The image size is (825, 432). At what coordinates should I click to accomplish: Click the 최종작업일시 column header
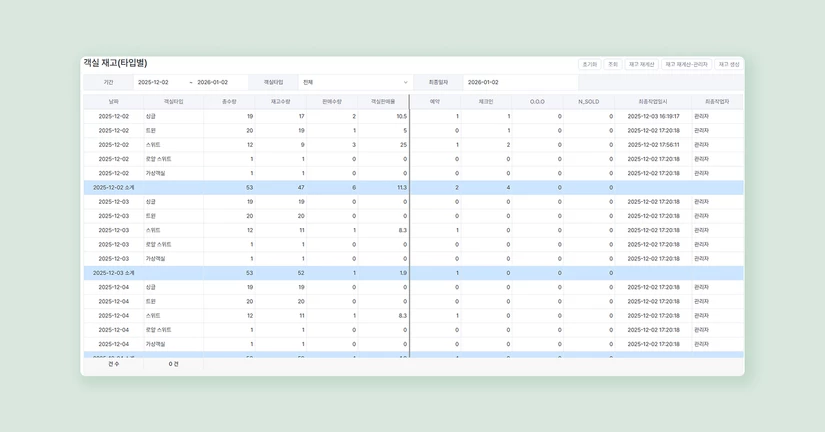tap(653, 101)
